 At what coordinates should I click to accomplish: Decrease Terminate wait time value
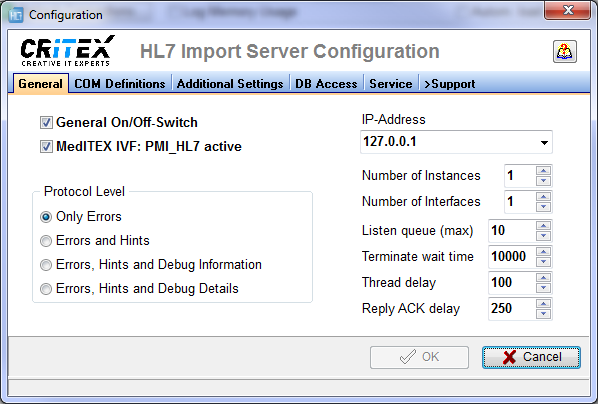pyautogui.click(x=543, y=262)
